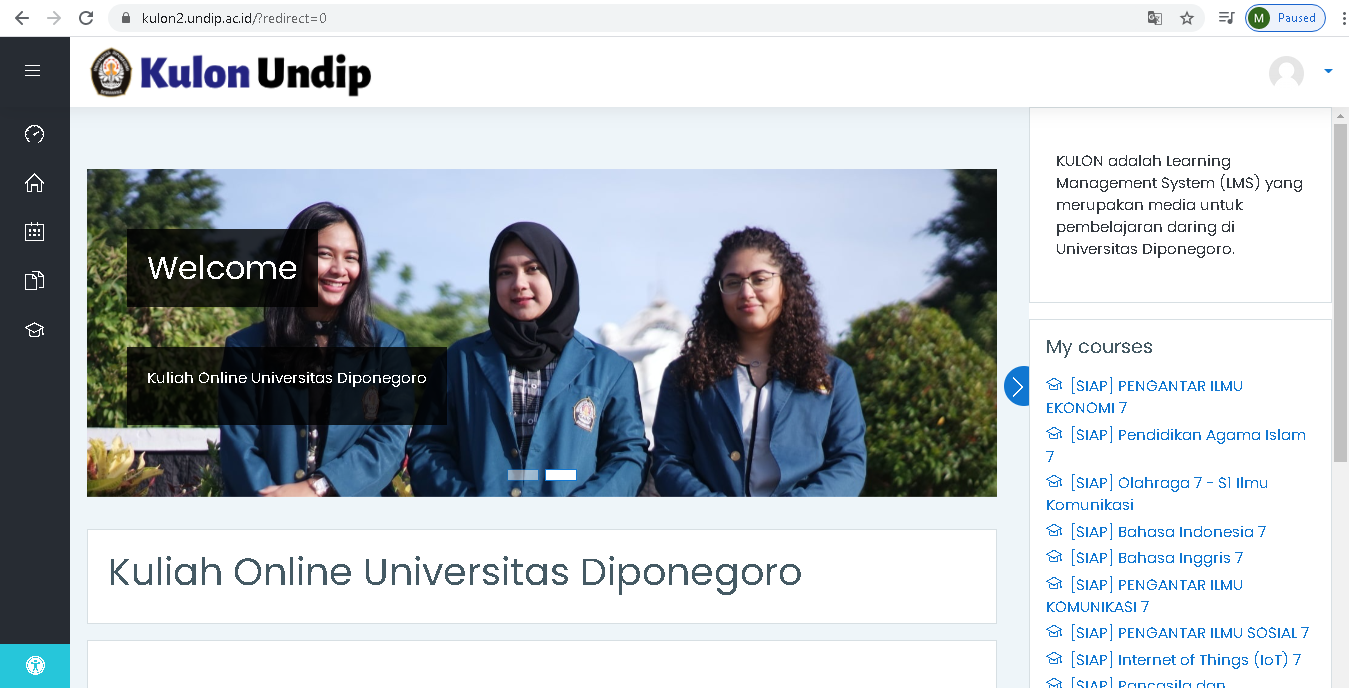Open [SIAP] Internet of Things (IoT) 7
The height and width of the screenshot is (688, 1349).
point(1185,660)
